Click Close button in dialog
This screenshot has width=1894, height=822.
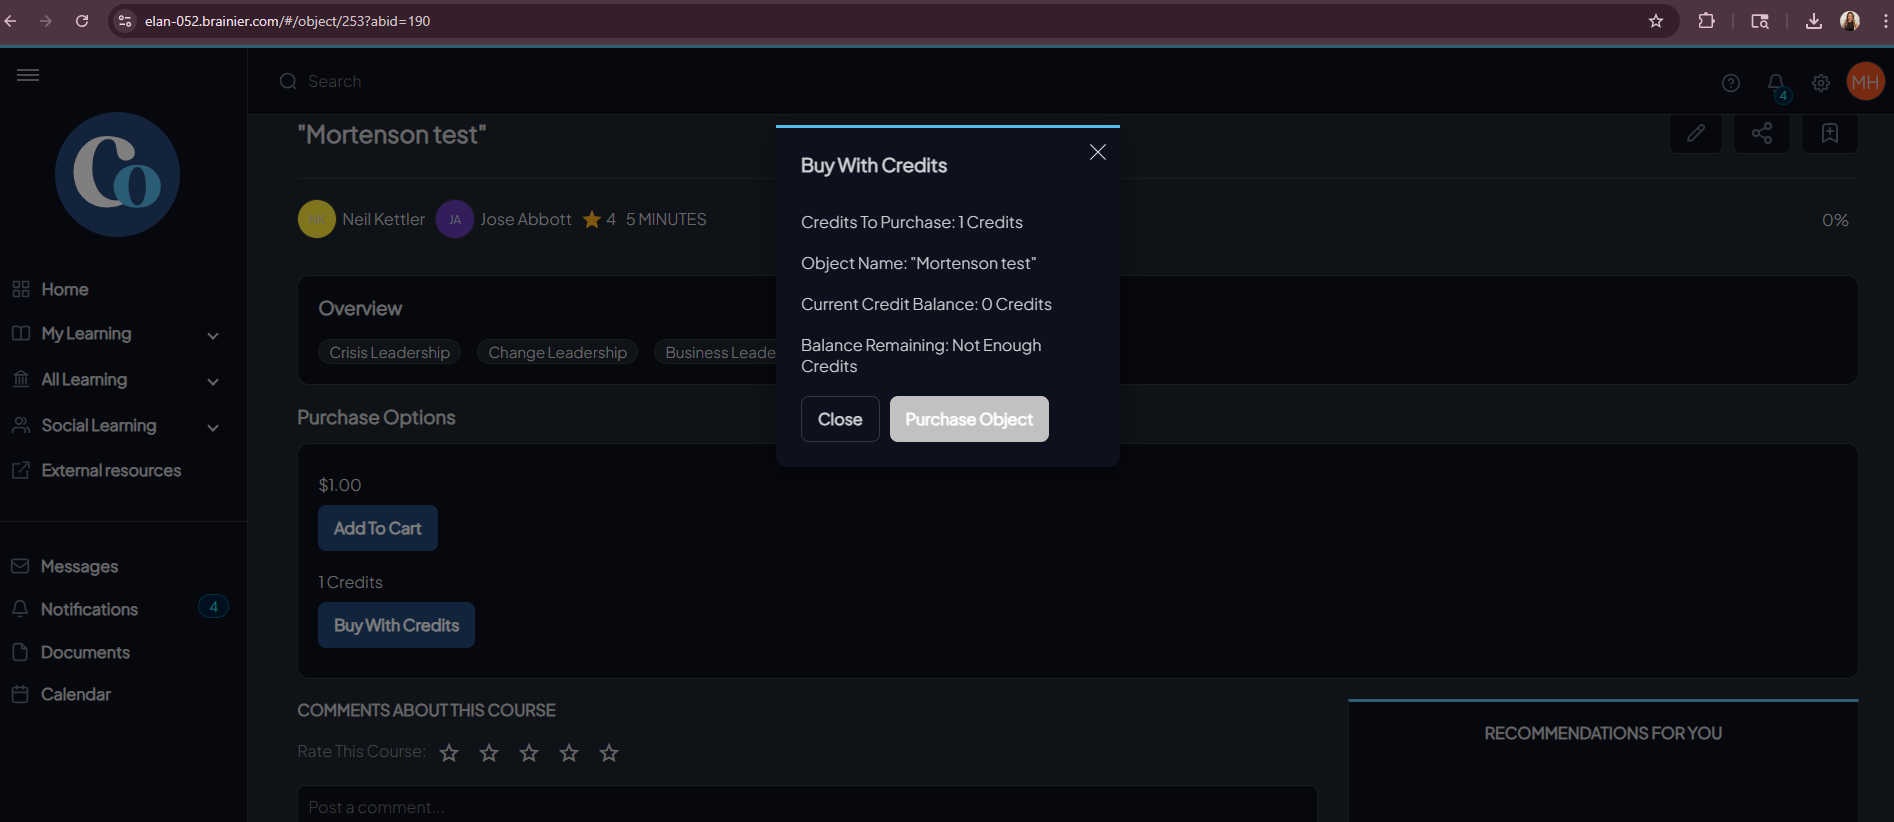(x=840, y=419)
